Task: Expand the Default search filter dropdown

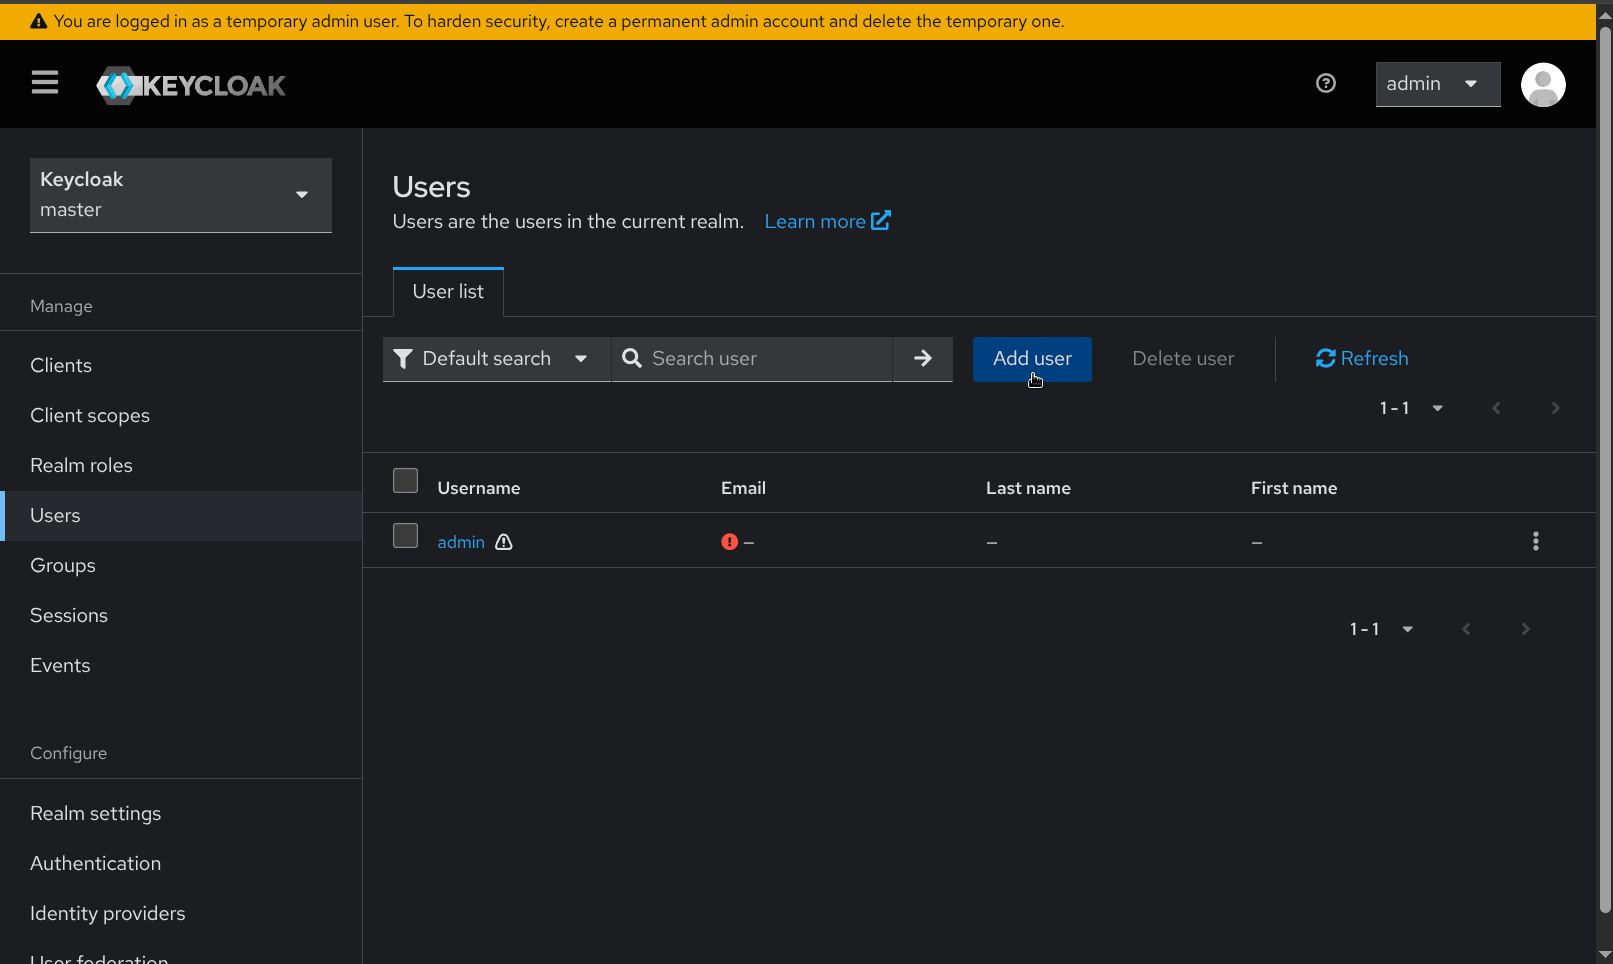Action: pos(497,358)
